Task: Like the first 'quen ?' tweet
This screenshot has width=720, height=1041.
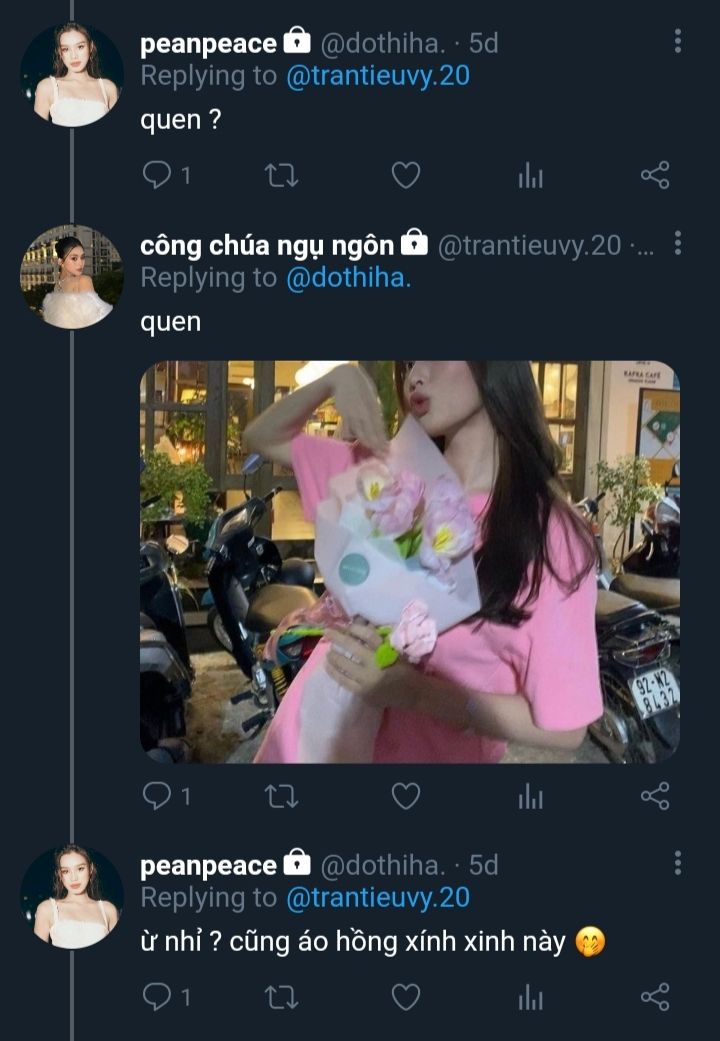Action: pyautogui.click(x=405, y=177)
